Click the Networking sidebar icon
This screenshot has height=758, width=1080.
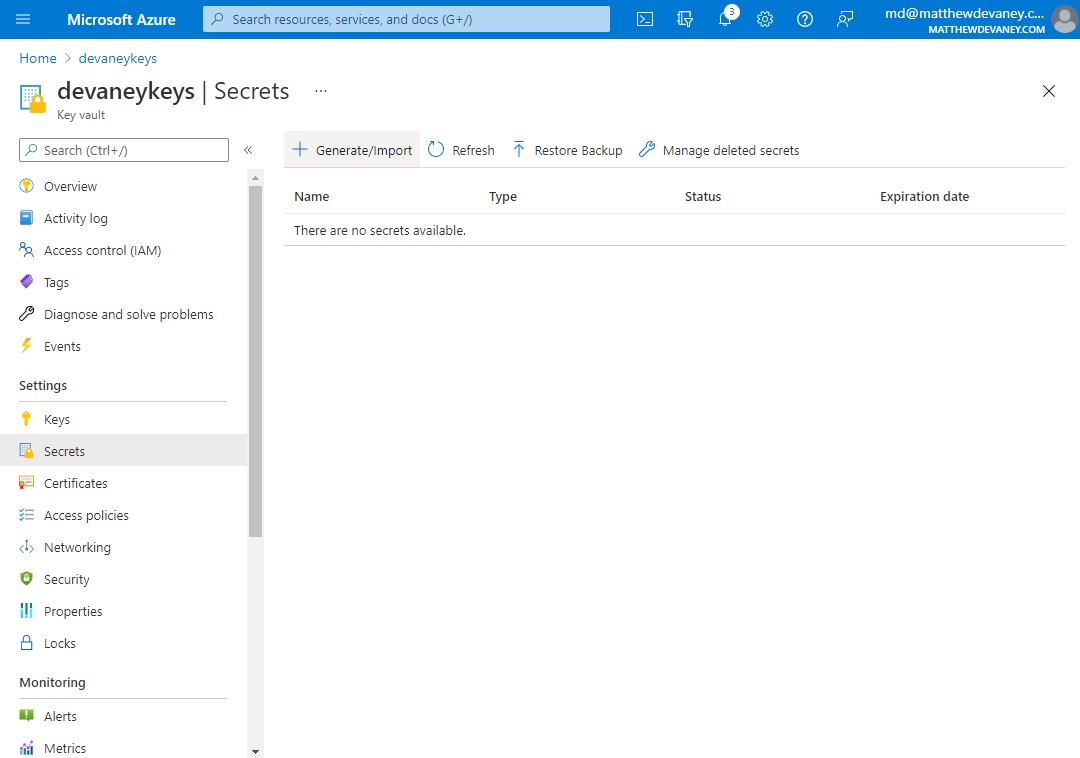click(27, 547)
